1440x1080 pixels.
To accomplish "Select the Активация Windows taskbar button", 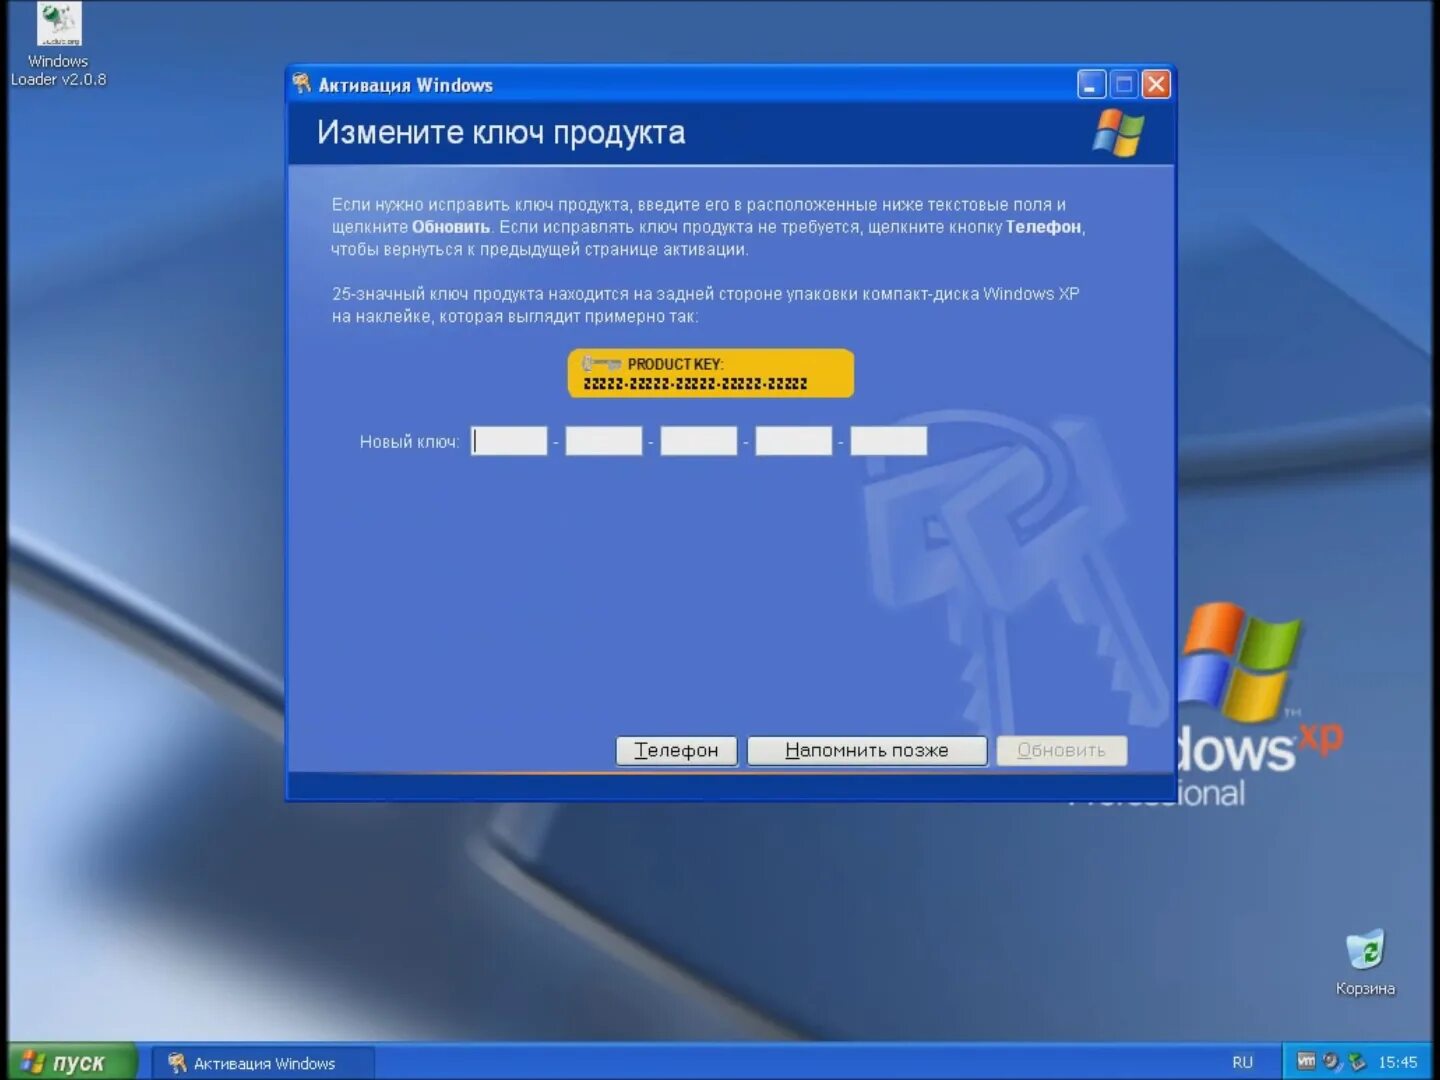I will [263, 1063].
